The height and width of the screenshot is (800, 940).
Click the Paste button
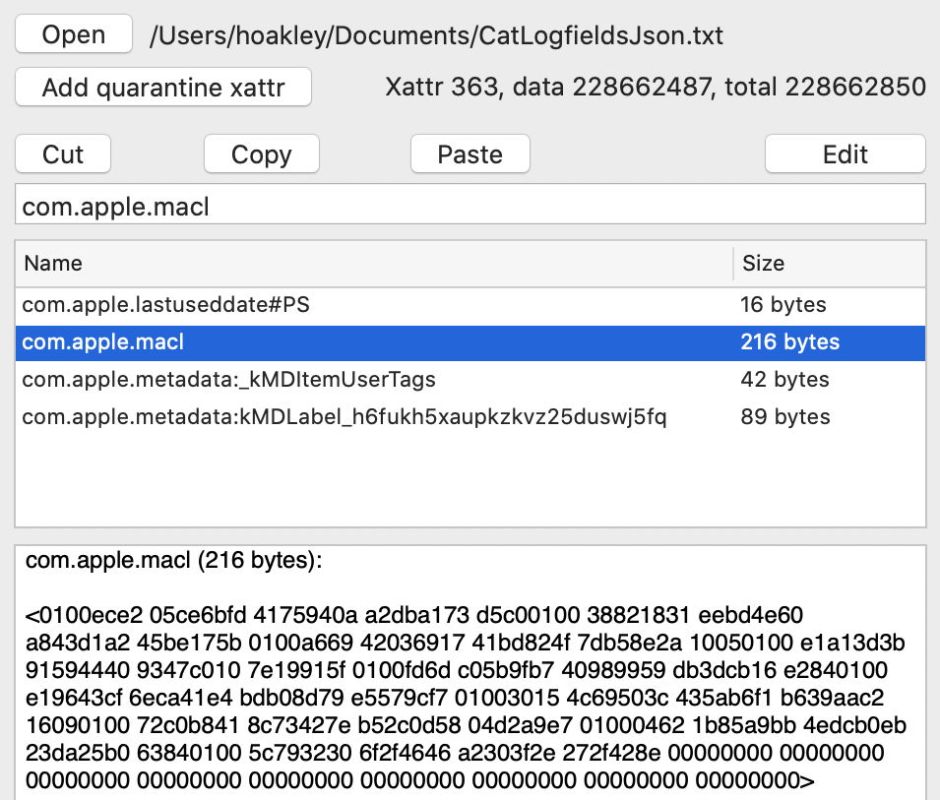470,154
